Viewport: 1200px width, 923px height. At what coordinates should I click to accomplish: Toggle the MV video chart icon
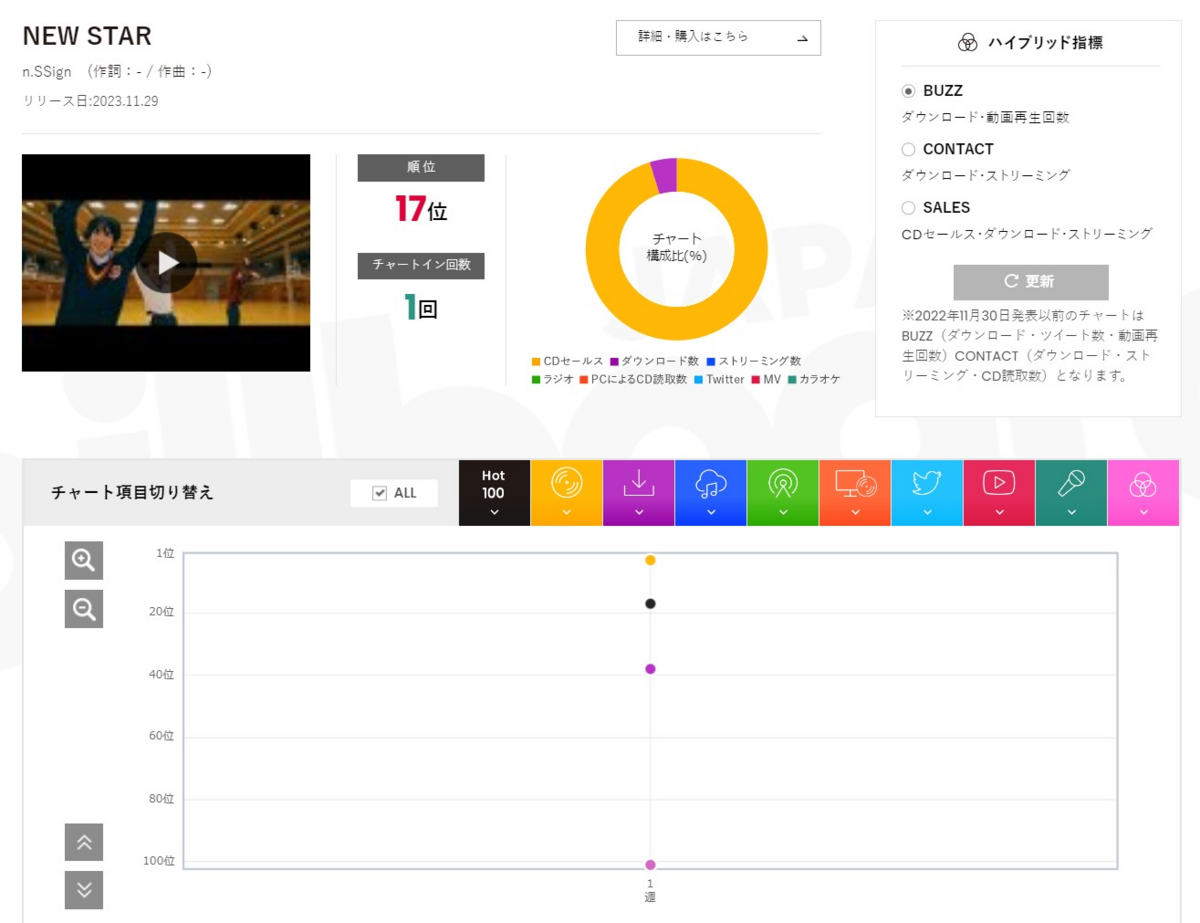[x=999, y=493]
